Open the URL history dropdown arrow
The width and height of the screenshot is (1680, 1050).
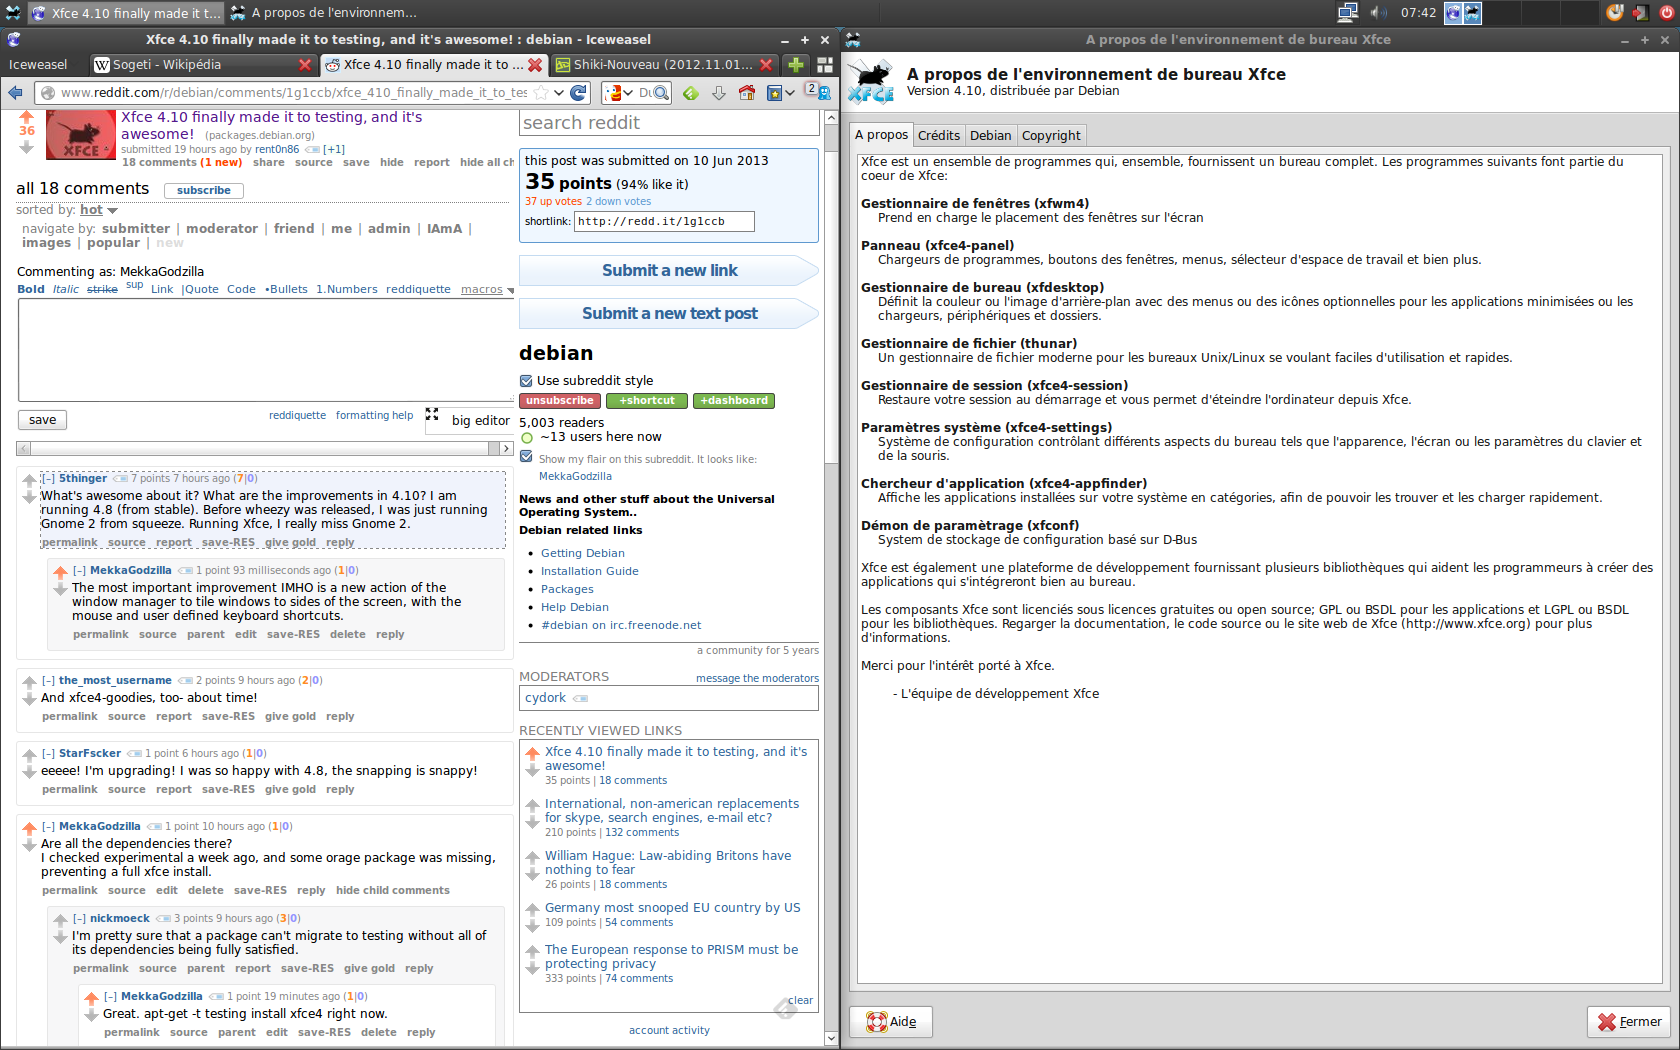coord(558,92)
